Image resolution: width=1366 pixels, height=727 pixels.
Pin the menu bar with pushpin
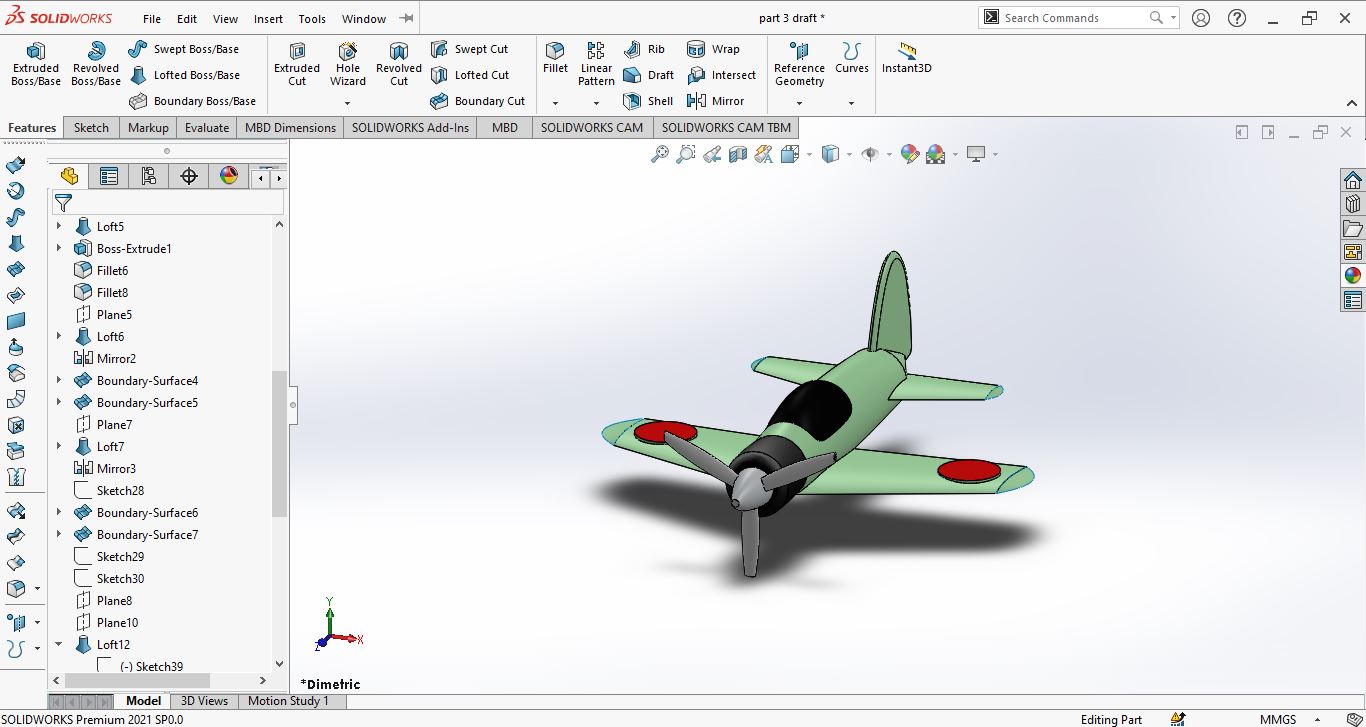(406, 18)
